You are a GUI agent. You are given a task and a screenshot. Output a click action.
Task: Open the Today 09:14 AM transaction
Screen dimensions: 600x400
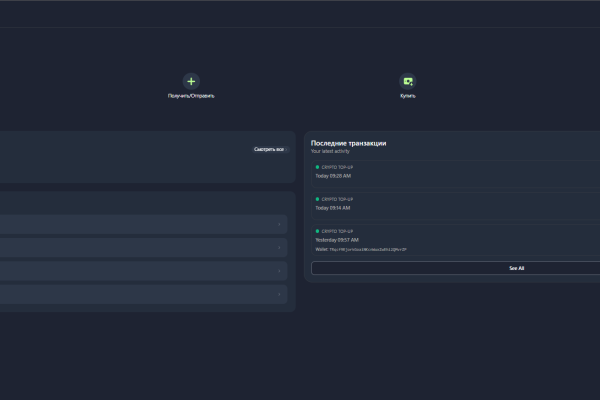click(x=456, y=206)
